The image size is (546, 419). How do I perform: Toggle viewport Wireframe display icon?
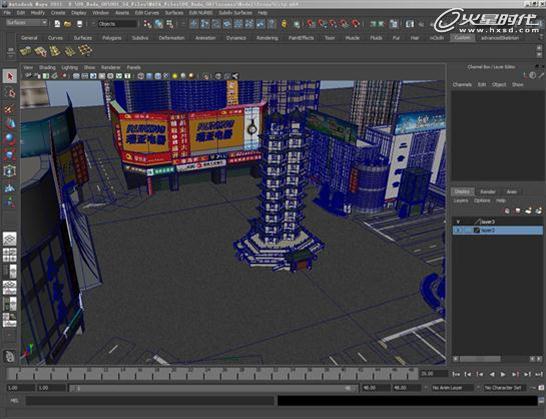(x=141, y=76)
